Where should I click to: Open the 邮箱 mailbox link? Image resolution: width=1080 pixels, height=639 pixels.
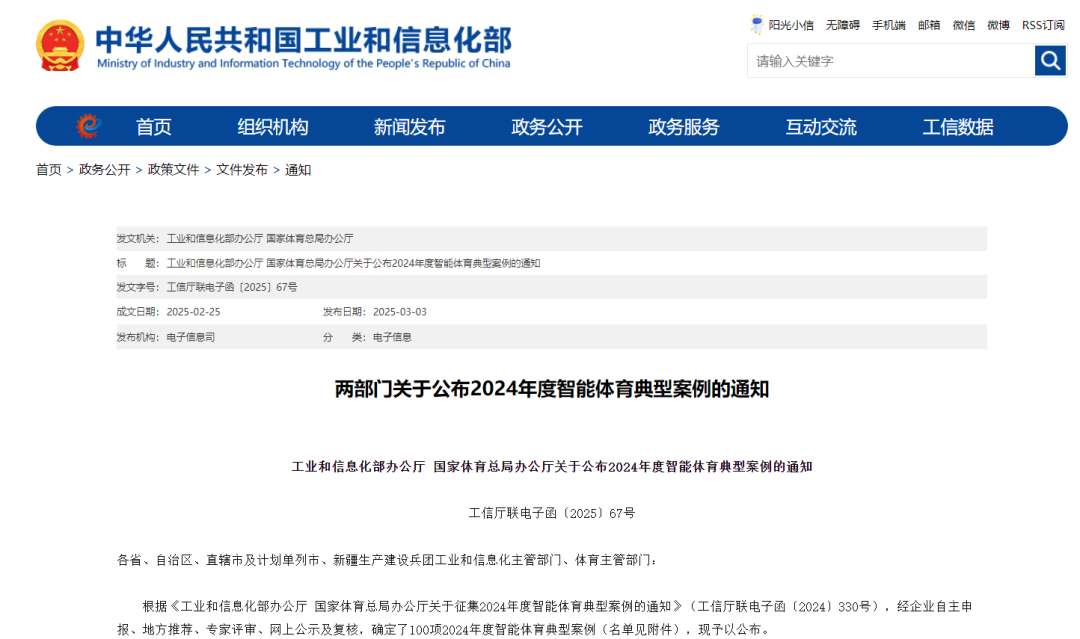click(928, 25)
